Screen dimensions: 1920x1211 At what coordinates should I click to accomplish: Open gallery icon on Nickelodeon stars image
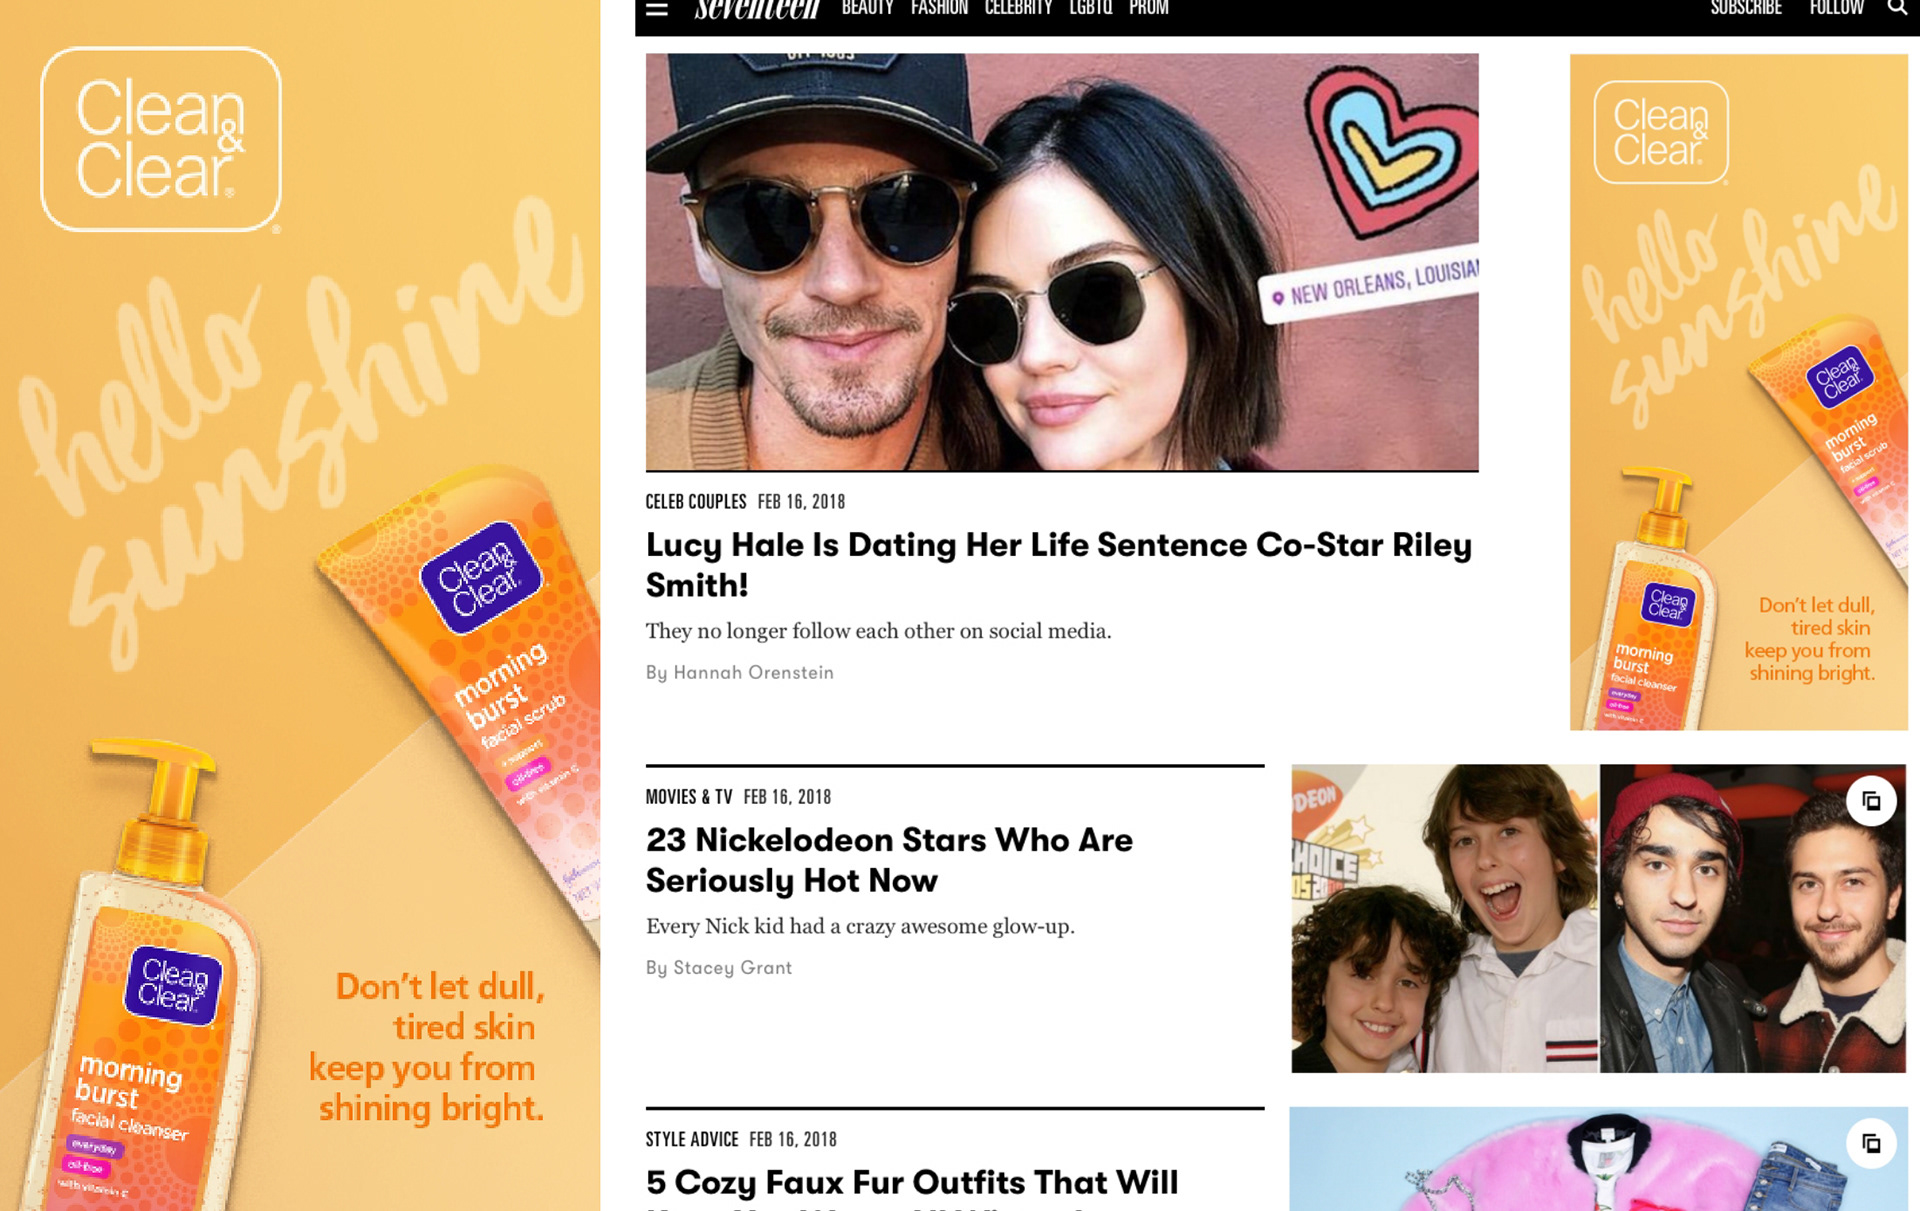(1871, 801)
